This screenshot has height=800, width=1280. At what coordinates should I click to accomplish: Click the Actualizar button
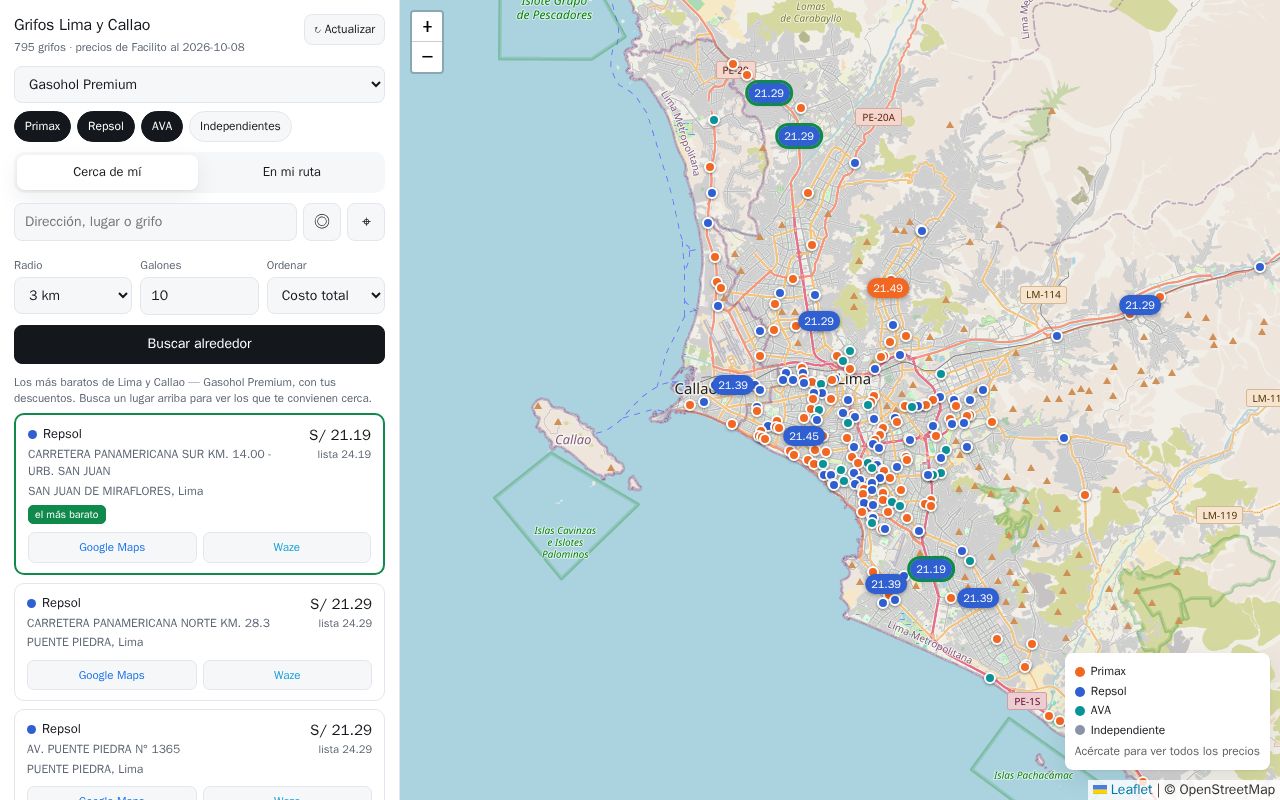345,29
